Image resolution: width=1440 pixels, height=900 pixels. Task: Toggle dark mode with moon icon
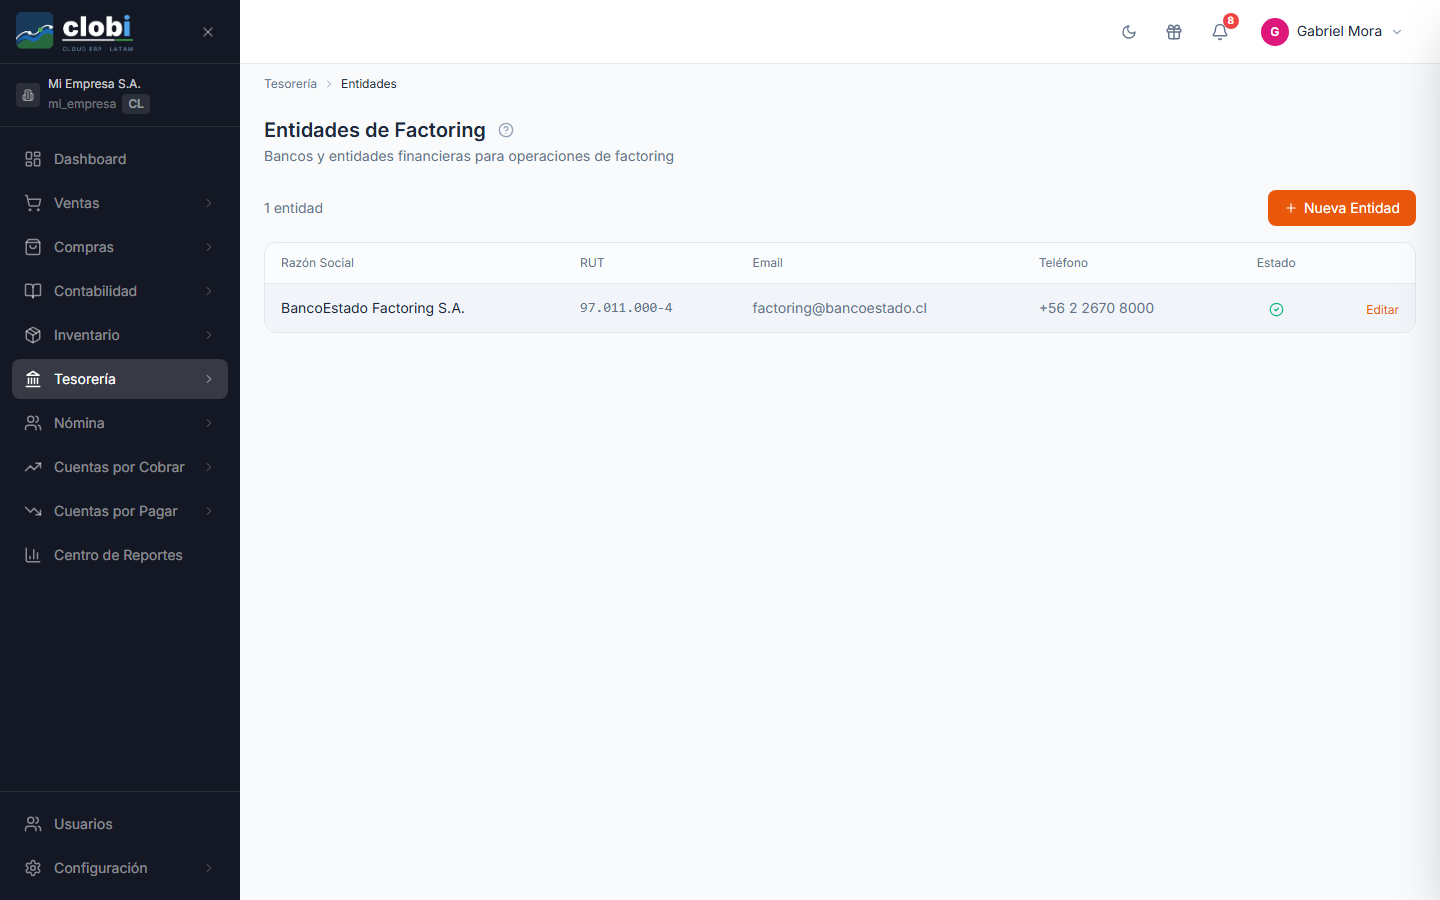click(x=1129, y=32)
